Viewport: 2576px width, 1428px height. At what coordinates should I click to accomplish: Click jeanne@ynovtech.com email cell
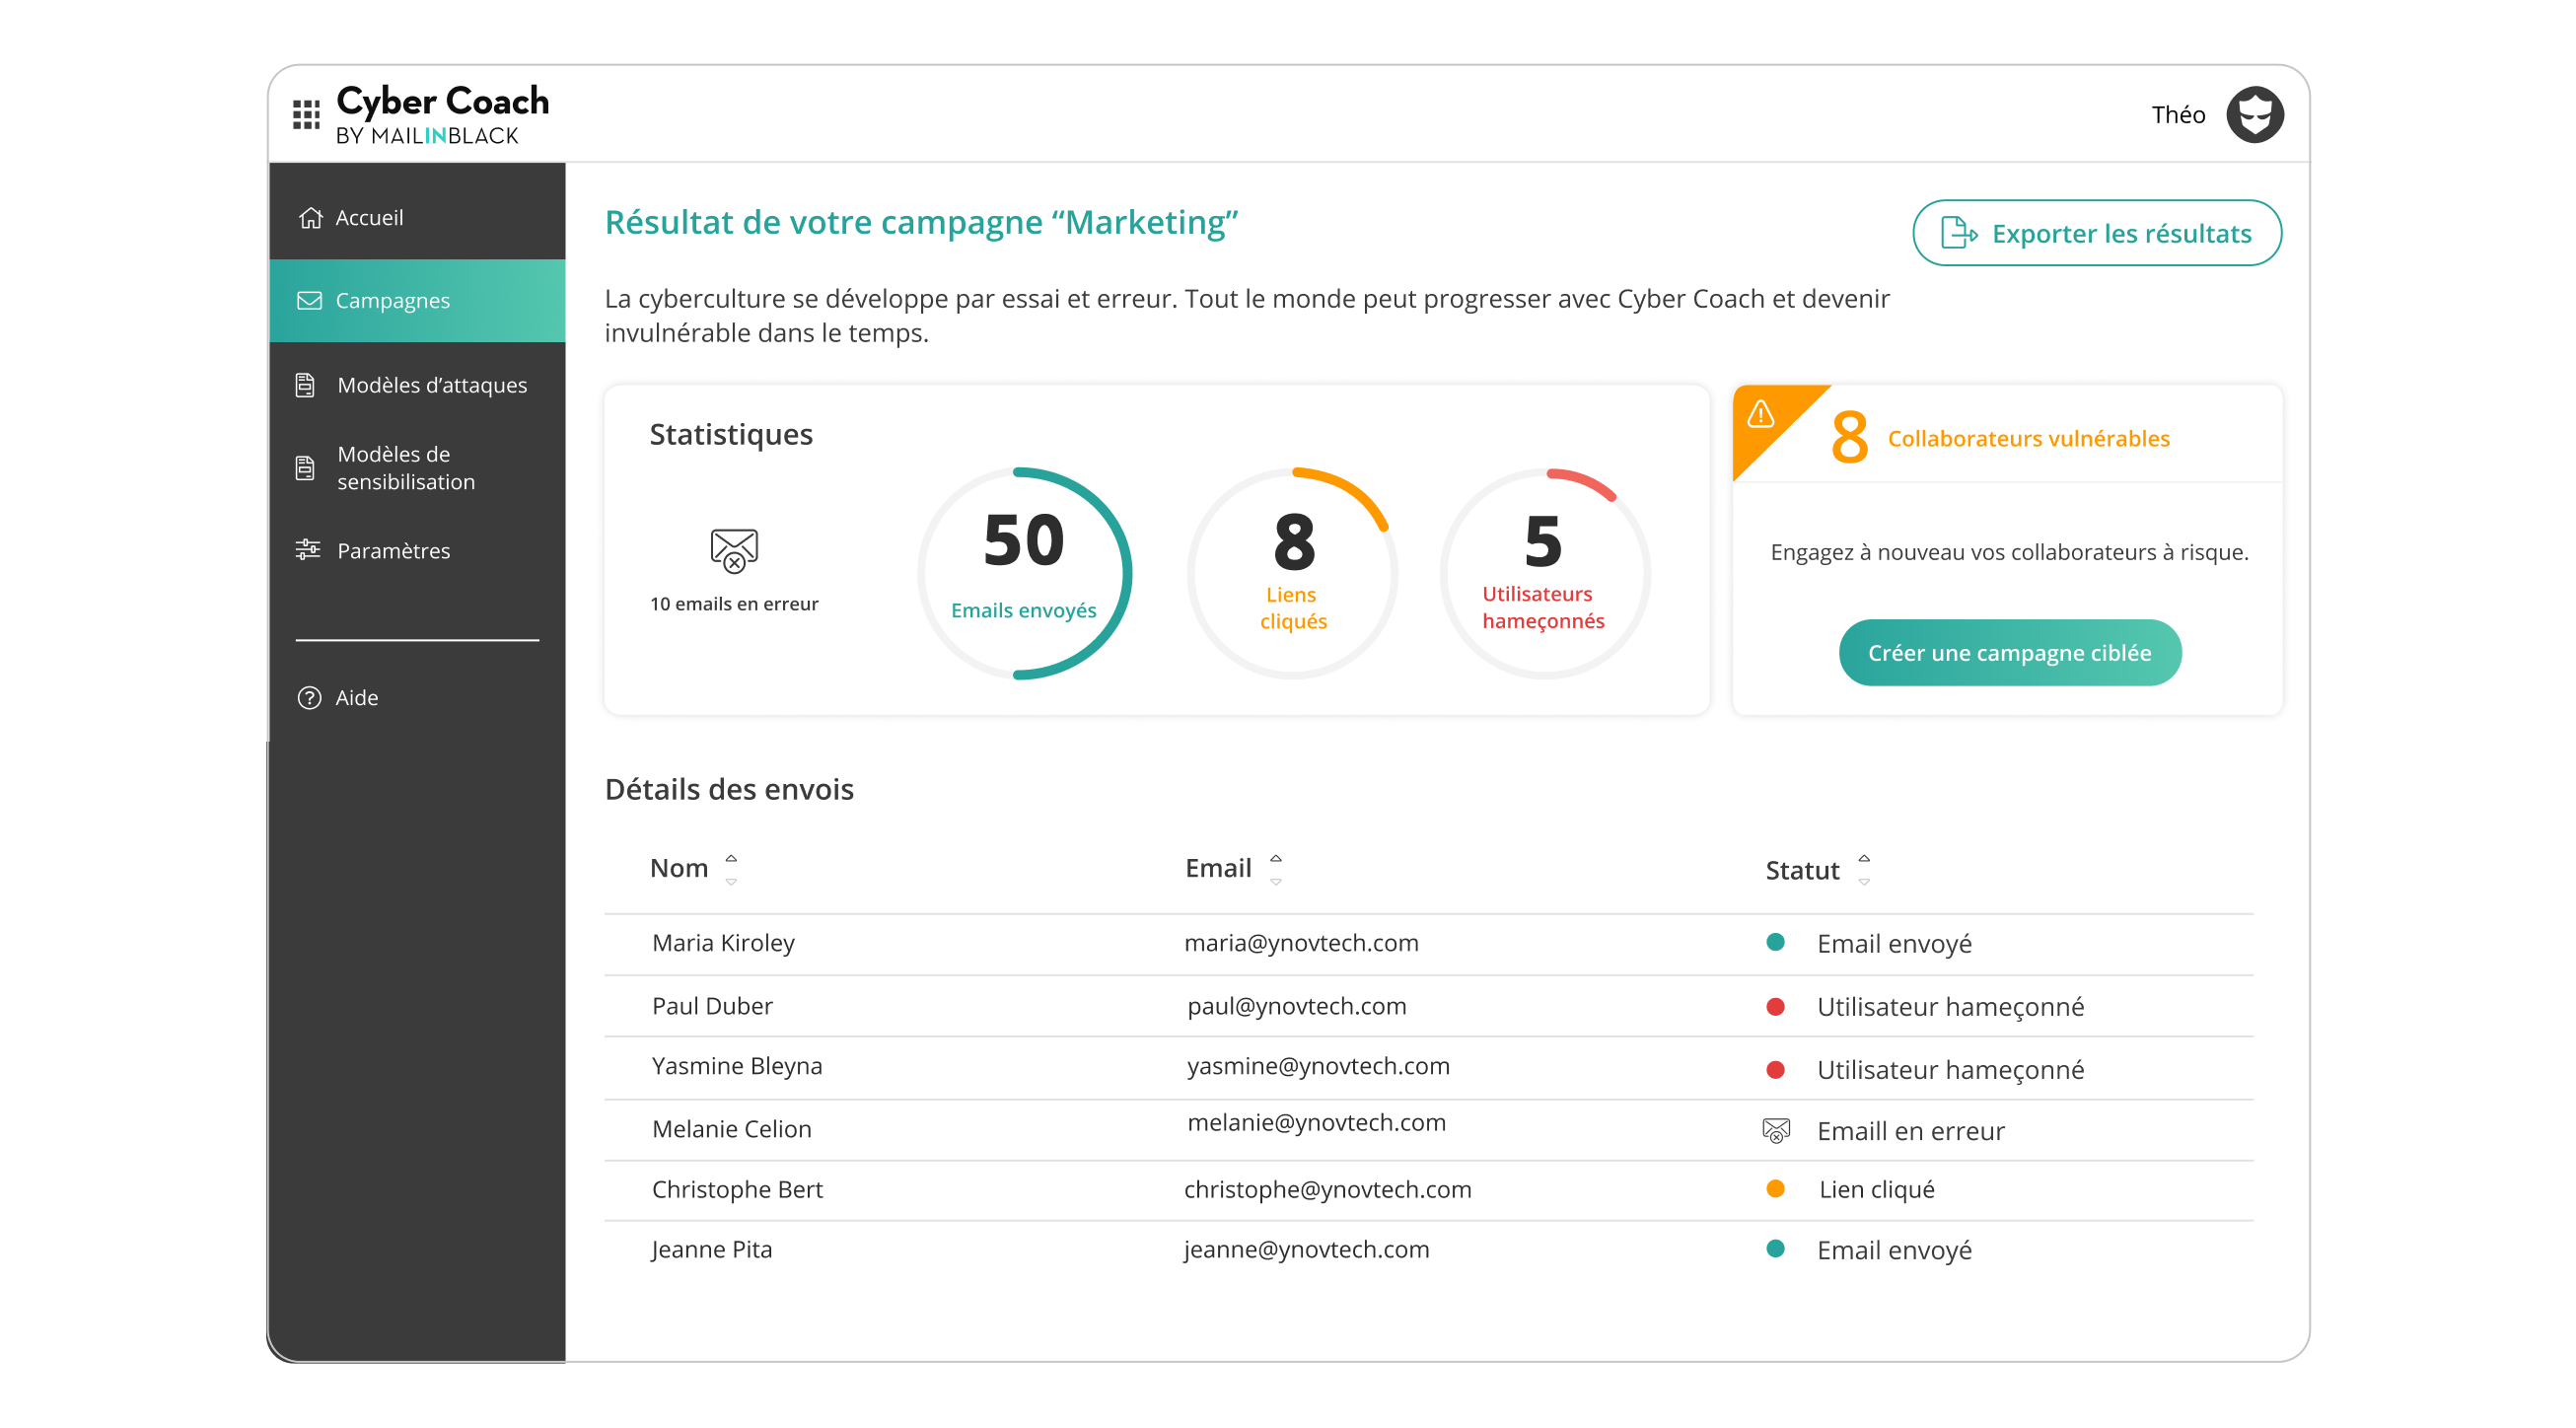tap(1307, 1249)
